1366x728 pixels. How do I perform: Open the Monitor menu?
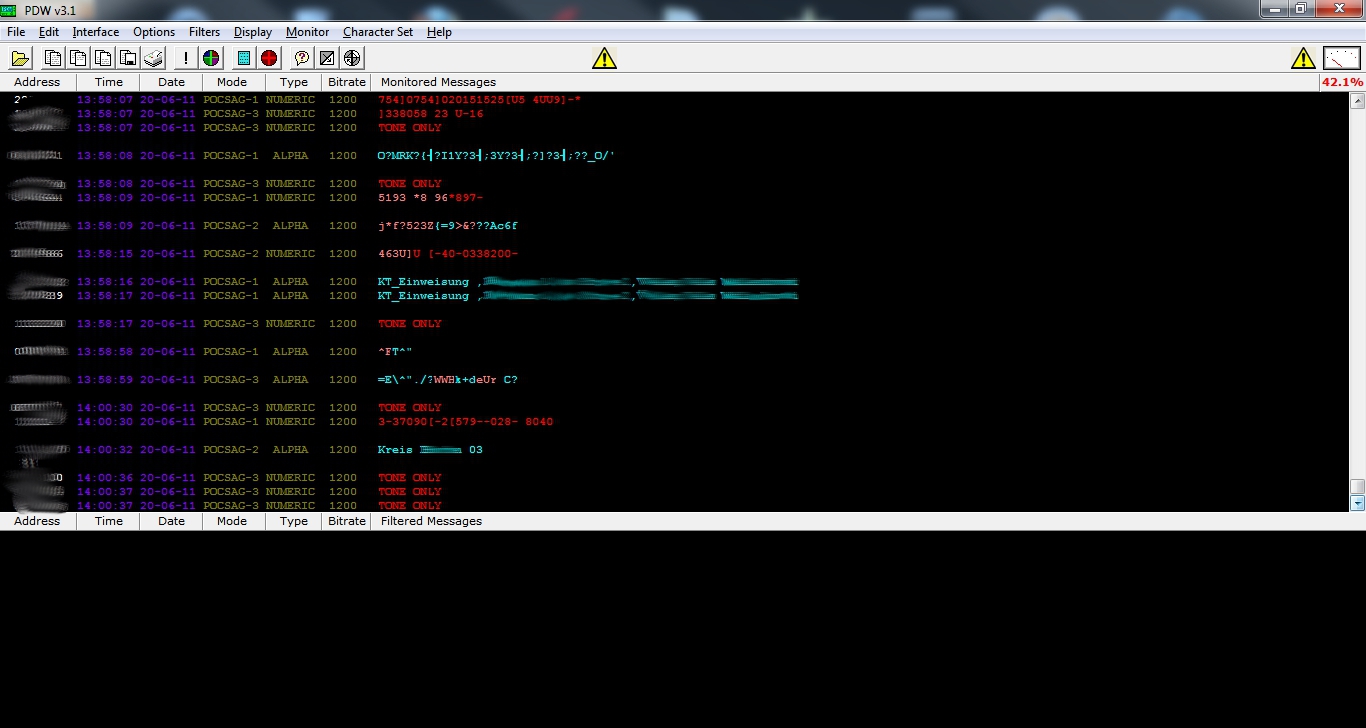307,32
